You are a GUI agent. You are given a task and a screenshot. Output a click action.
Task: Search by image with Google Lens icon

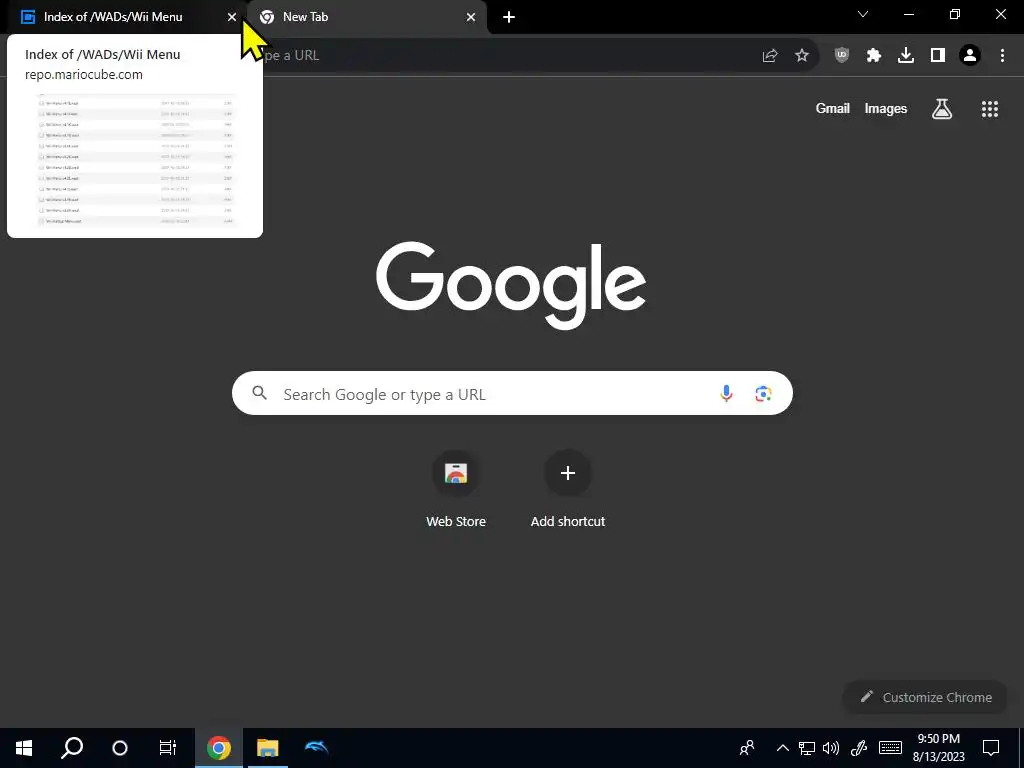click(x=763, y=393)
